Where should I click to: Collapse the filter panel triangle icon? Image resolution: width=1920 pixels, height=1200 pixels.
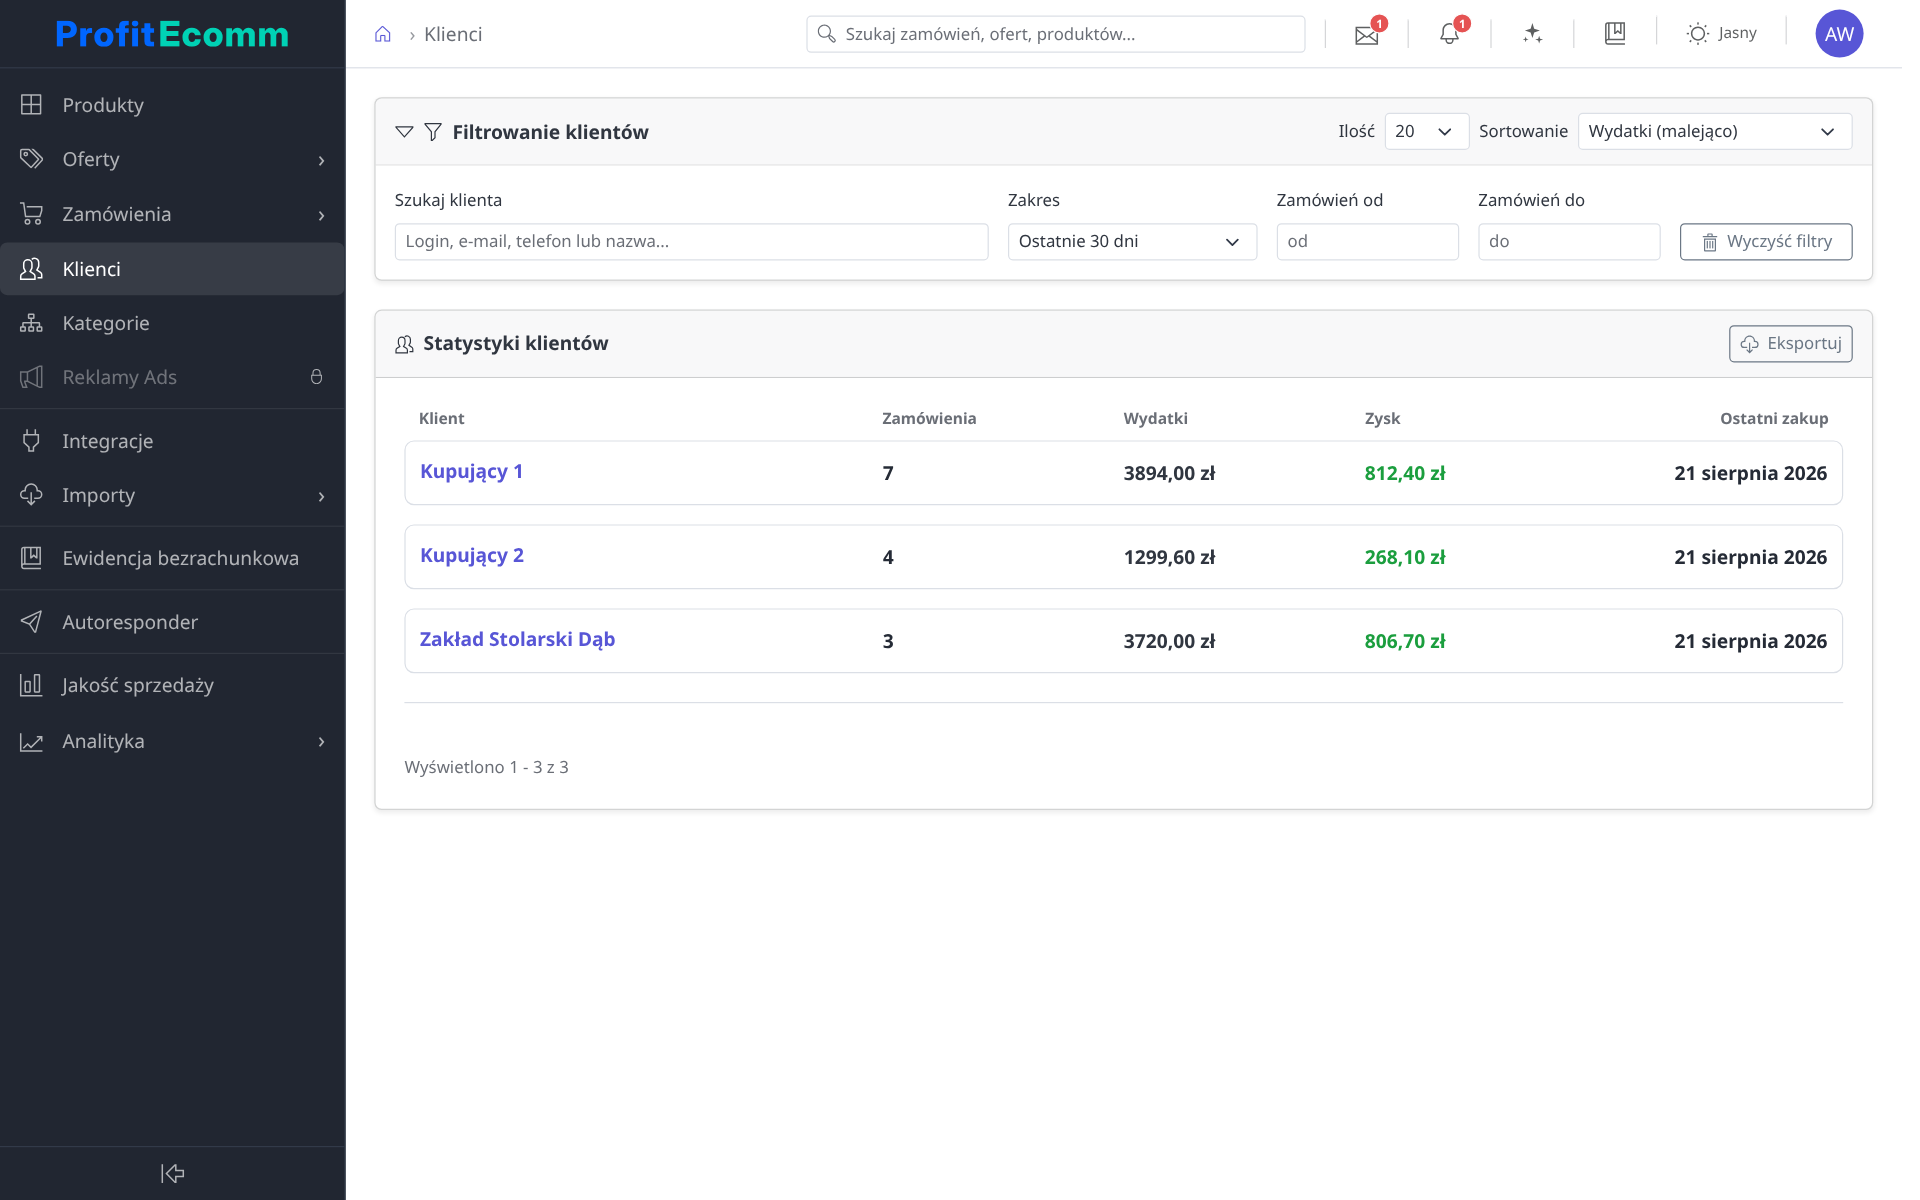(404, 132)
